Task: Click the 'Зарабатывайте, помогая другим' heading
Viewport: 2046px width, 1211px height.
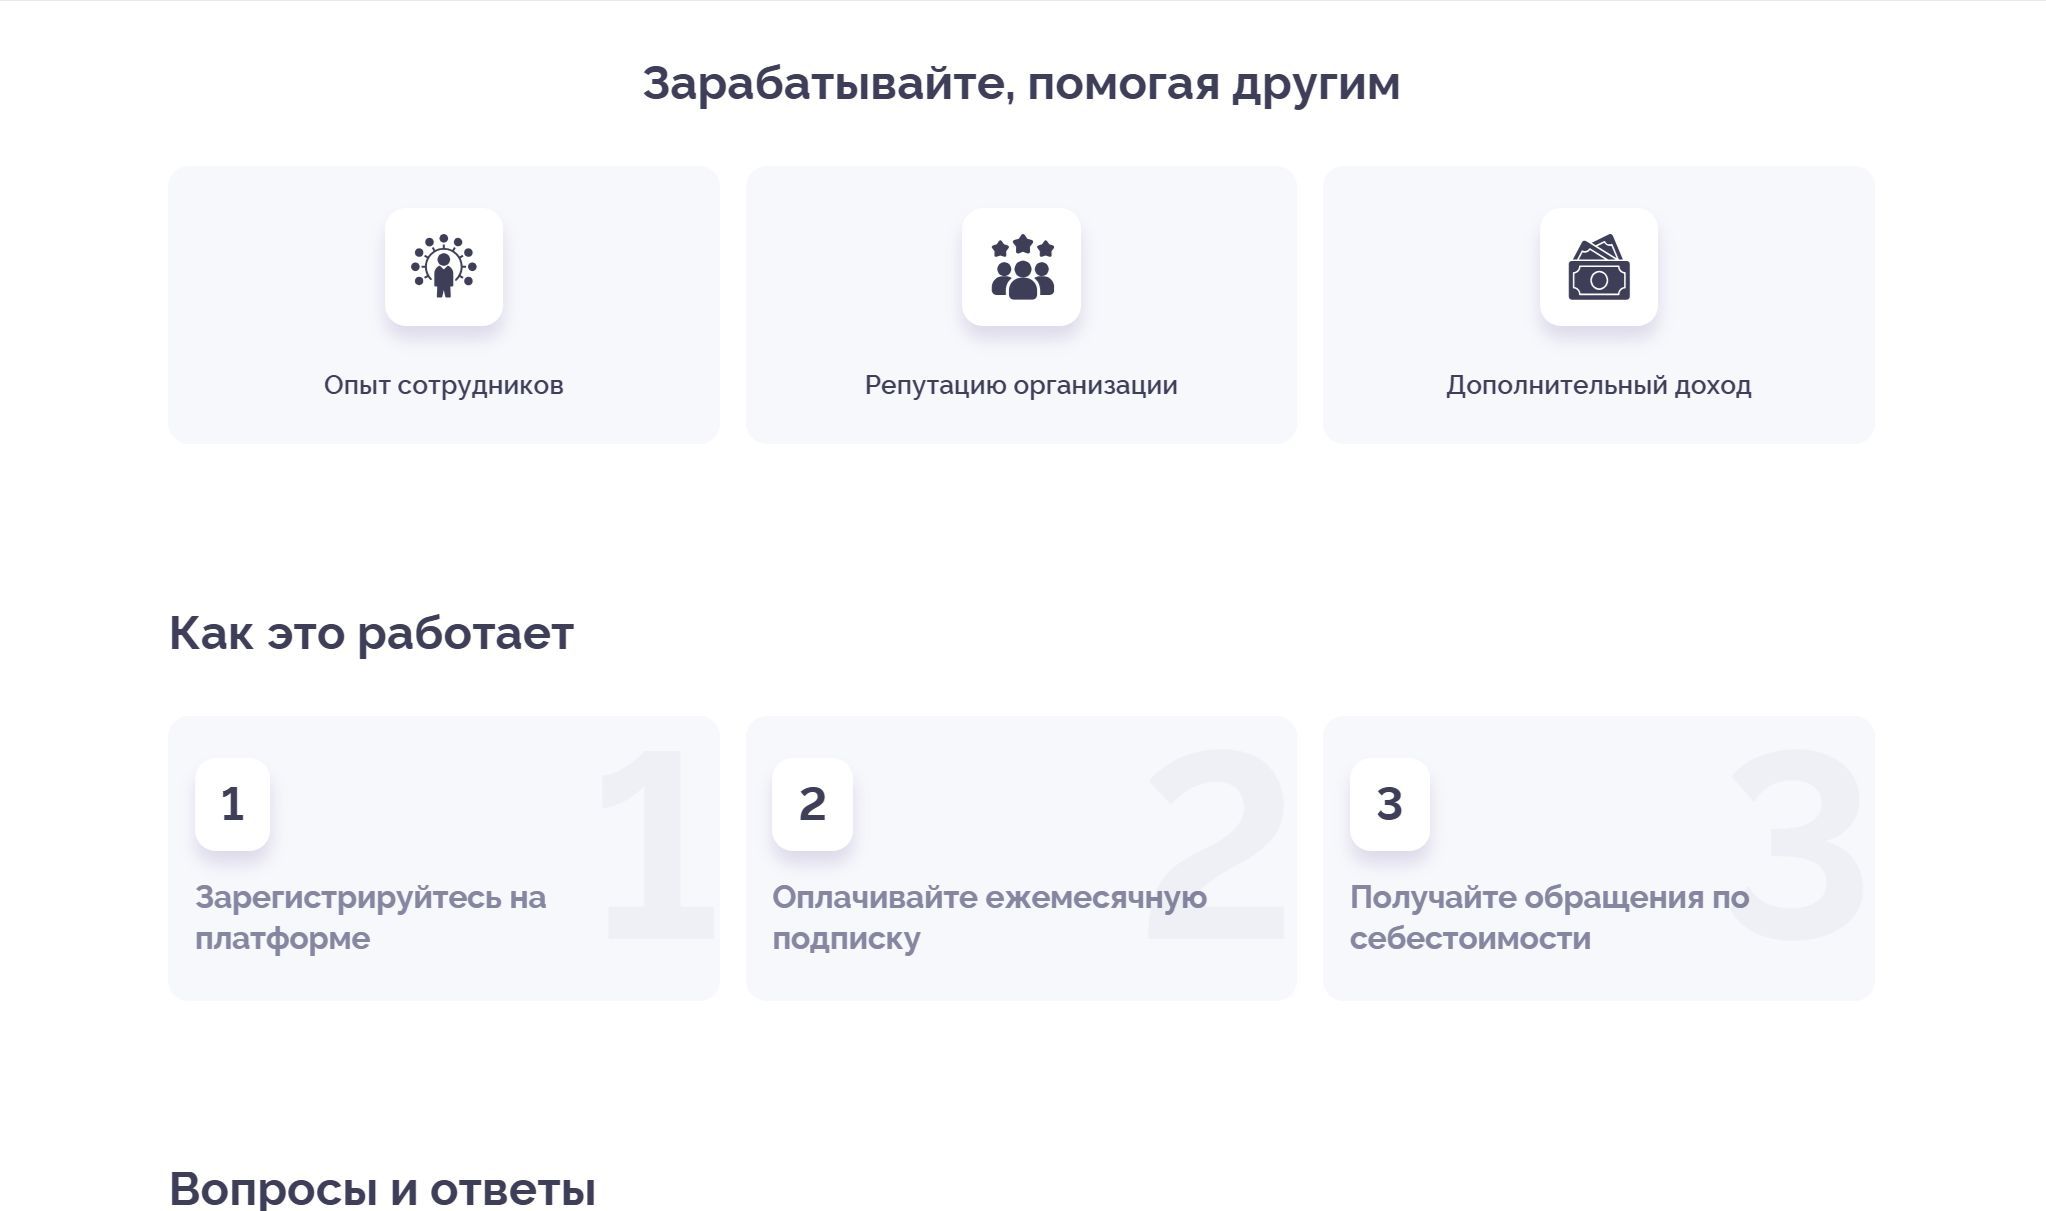Action: (1021, 83)
